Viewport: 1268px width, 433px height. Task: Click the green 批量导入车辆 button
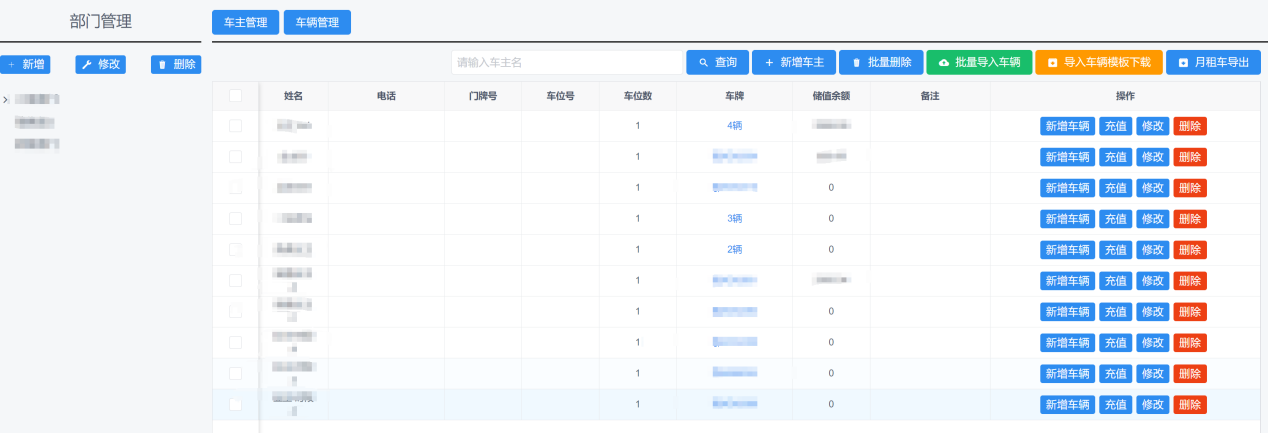pos(979,62)
